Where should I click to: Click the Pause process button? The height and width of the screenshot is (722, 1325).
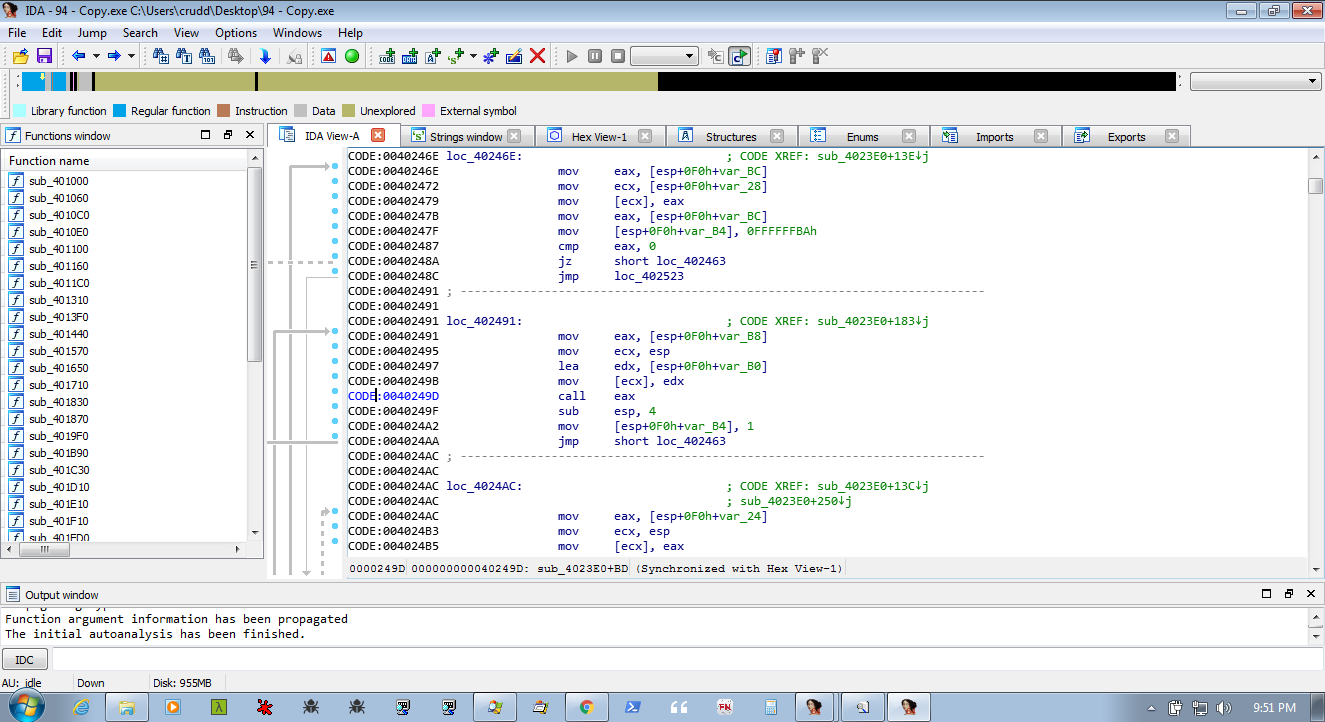click(x=595, y=56)
